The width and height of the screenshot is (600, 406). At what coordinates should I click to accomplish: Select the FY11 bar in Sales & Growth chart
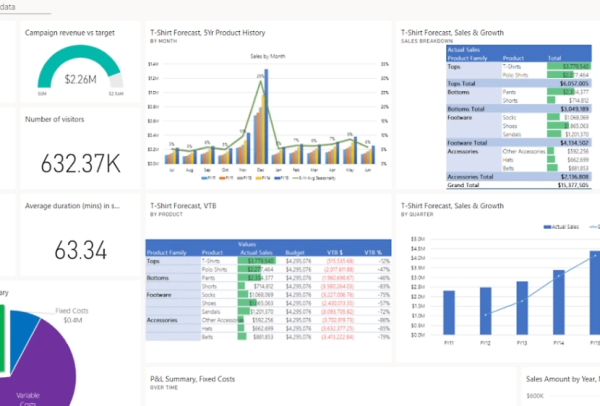[x=449, y=313]
